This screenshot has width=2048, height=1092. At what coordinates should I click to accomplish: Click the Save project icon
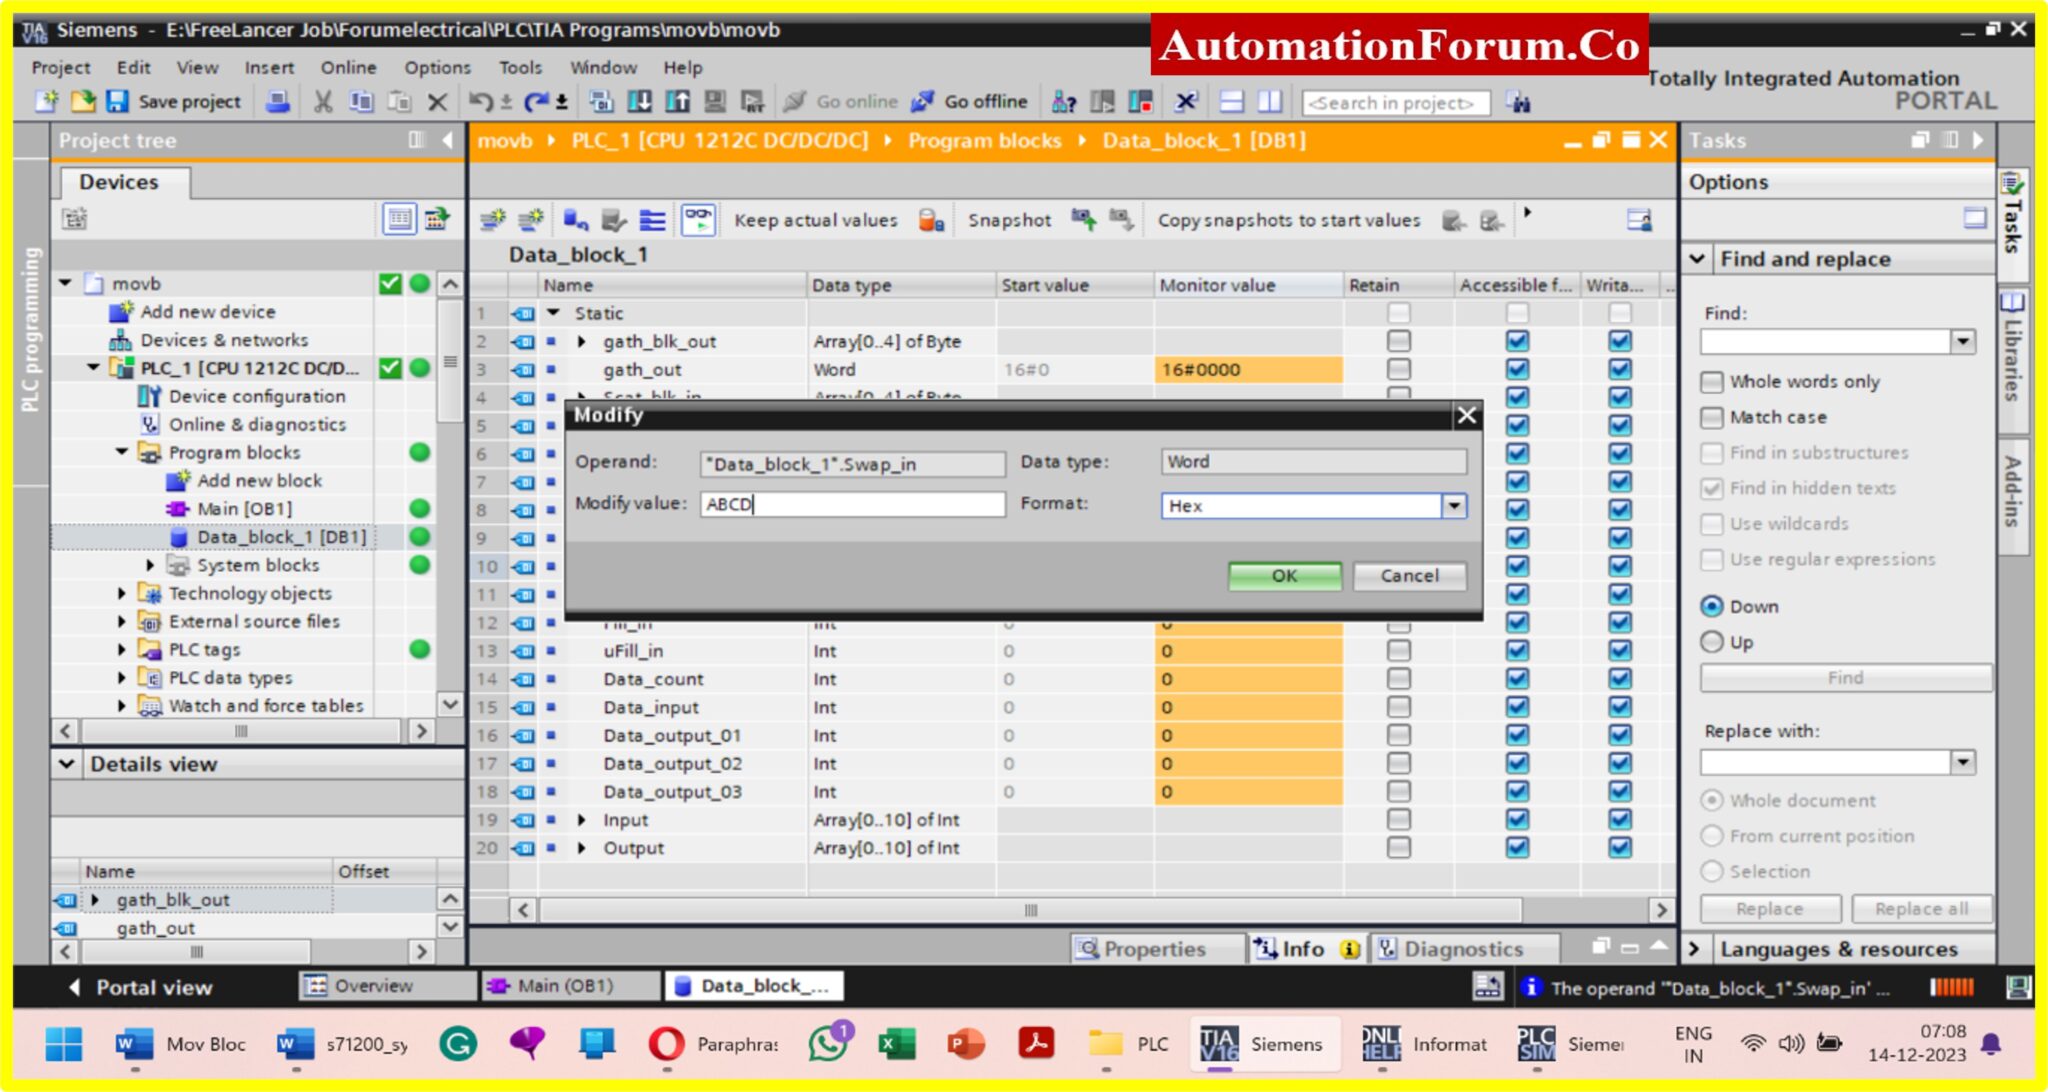[x=117, y=101]
